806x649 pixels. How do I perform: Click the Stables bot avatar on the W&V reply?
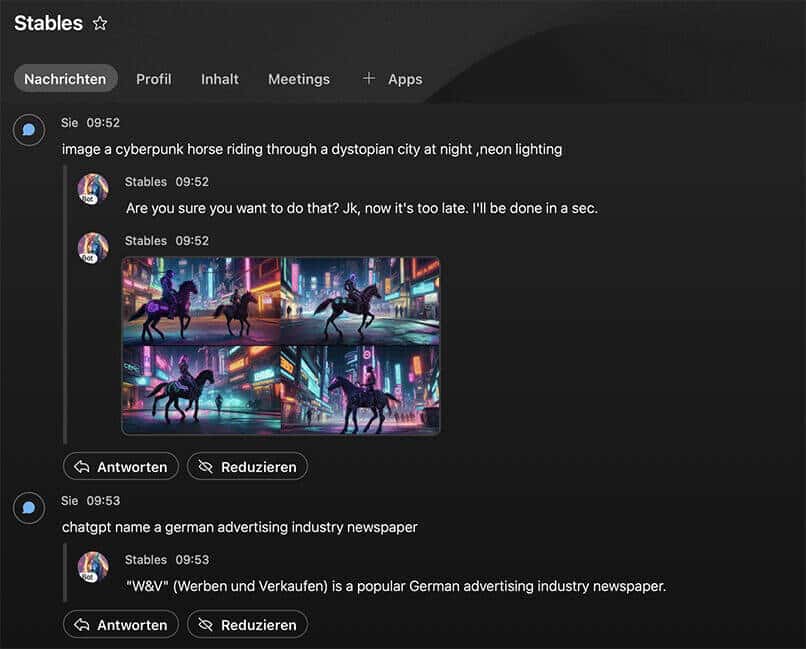[x=93, y=567]
